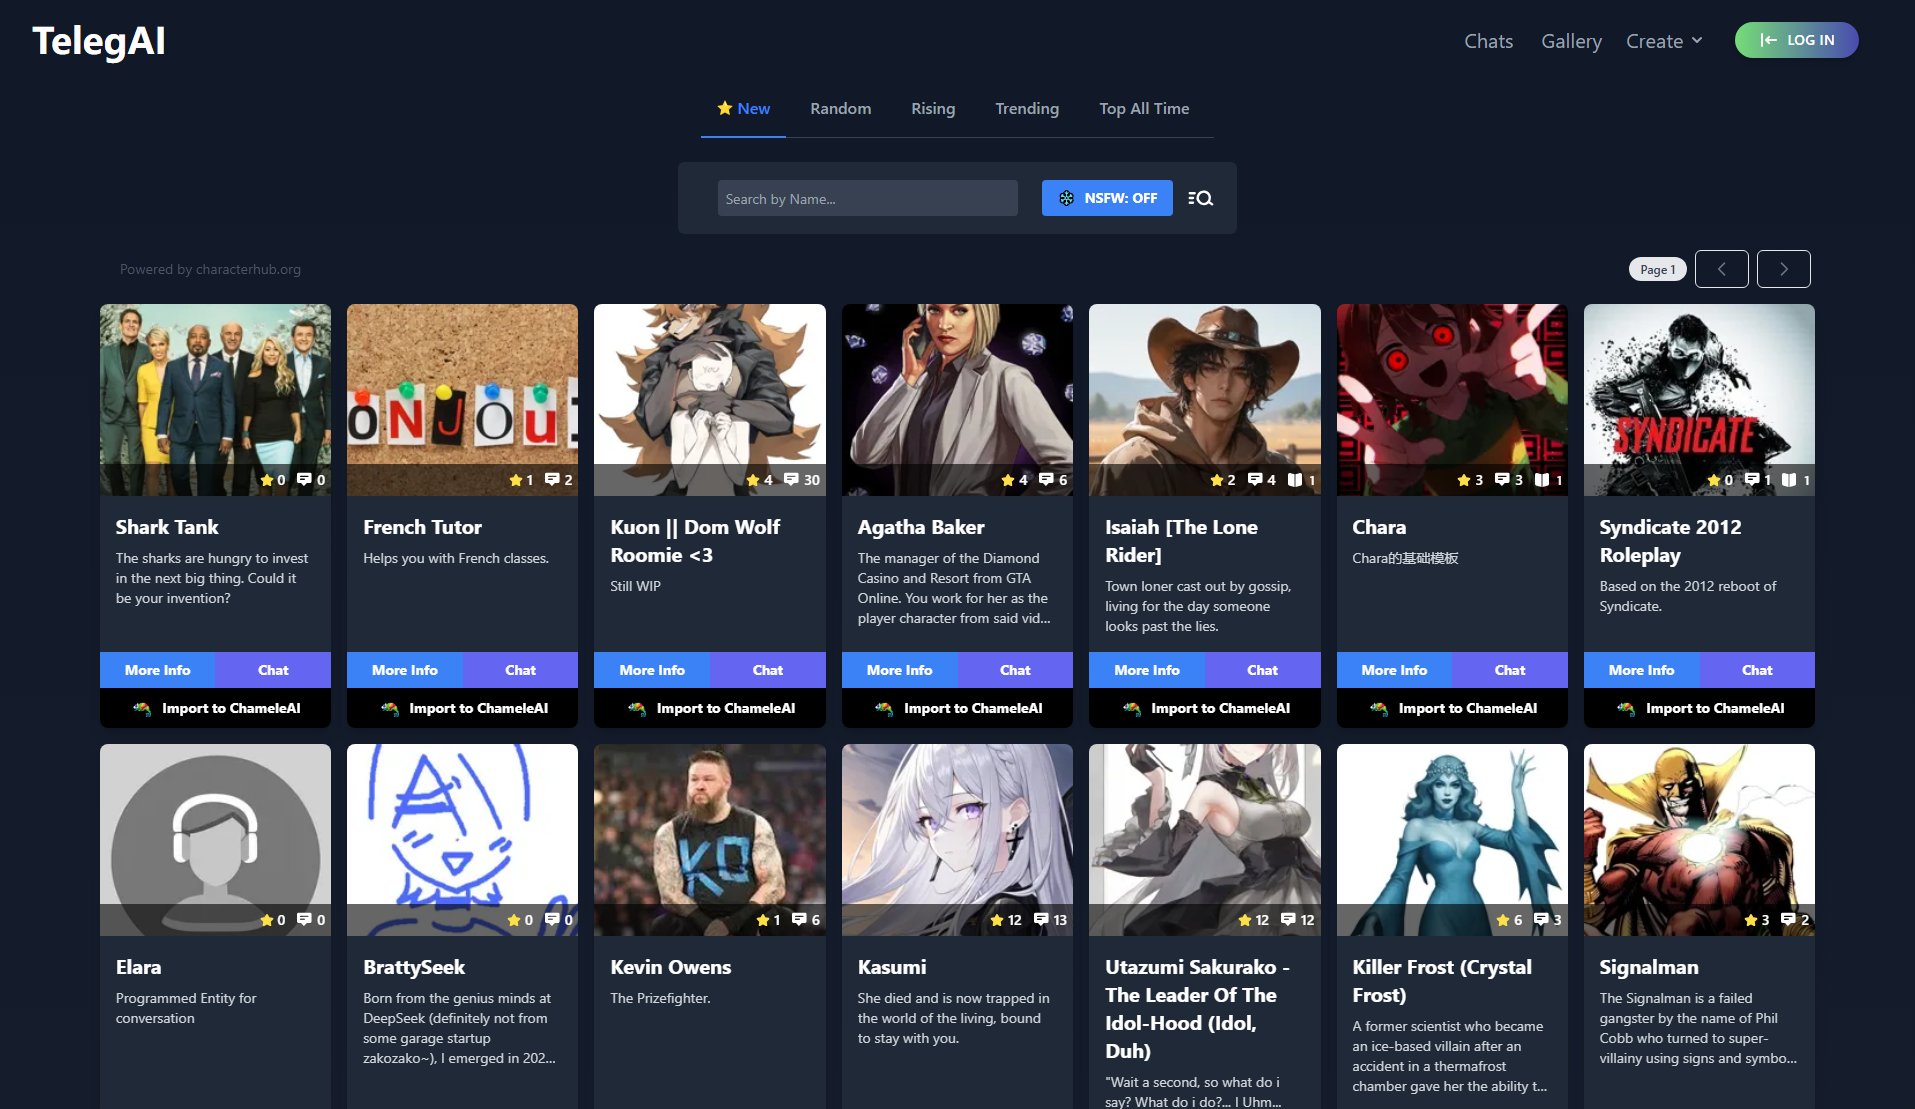Click the French Tutor card image

(x=462, y=399)
